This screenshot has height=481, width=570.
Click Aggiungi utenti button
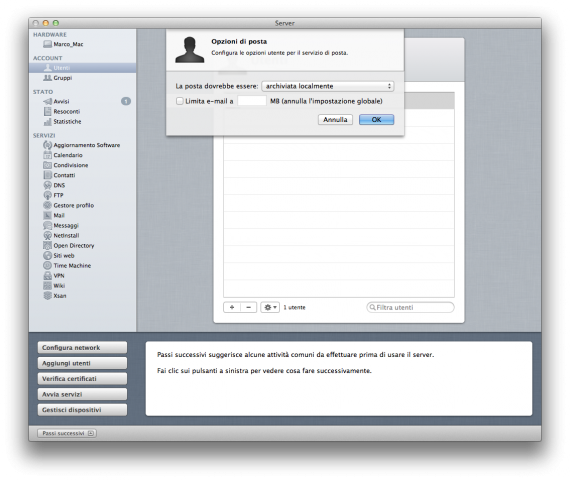(82, 363)
